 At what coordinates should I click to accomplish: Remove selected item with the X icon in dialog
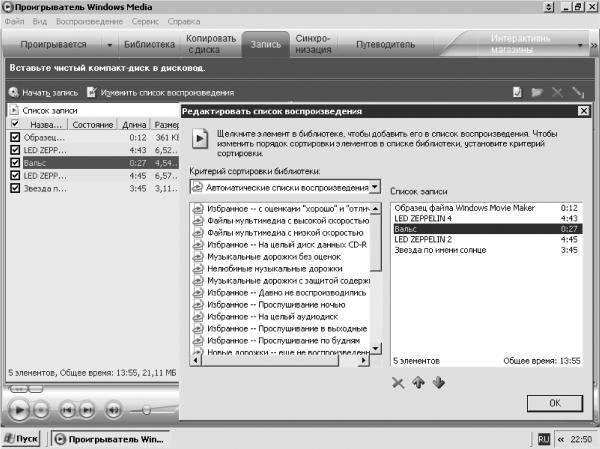398,383
